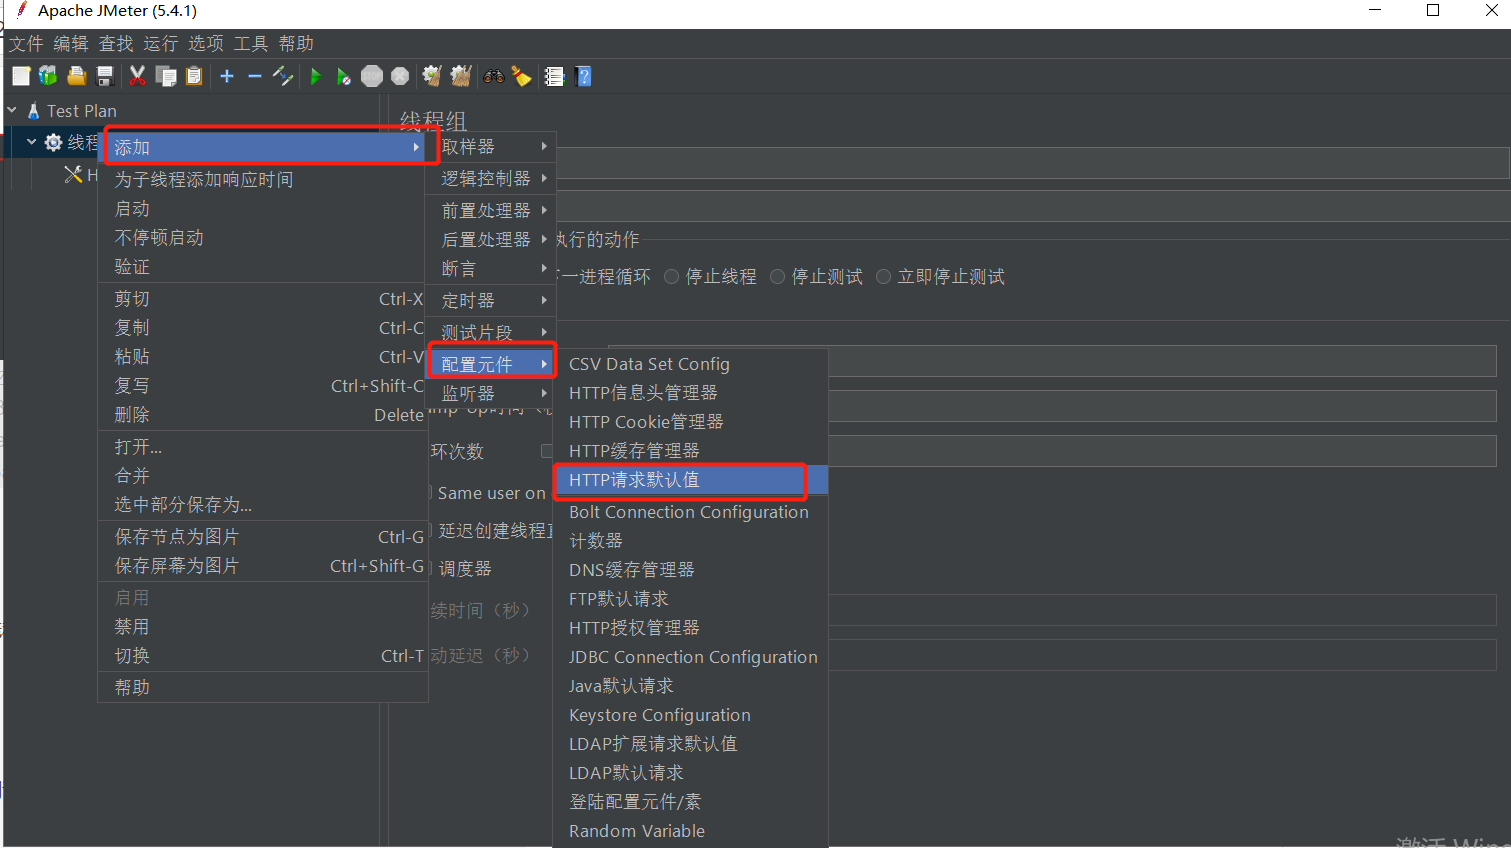Viewport: 1511px width, 848px height.
Task: Choose 为子线程添加响应时间 in context menu
Action: [263, 179]
